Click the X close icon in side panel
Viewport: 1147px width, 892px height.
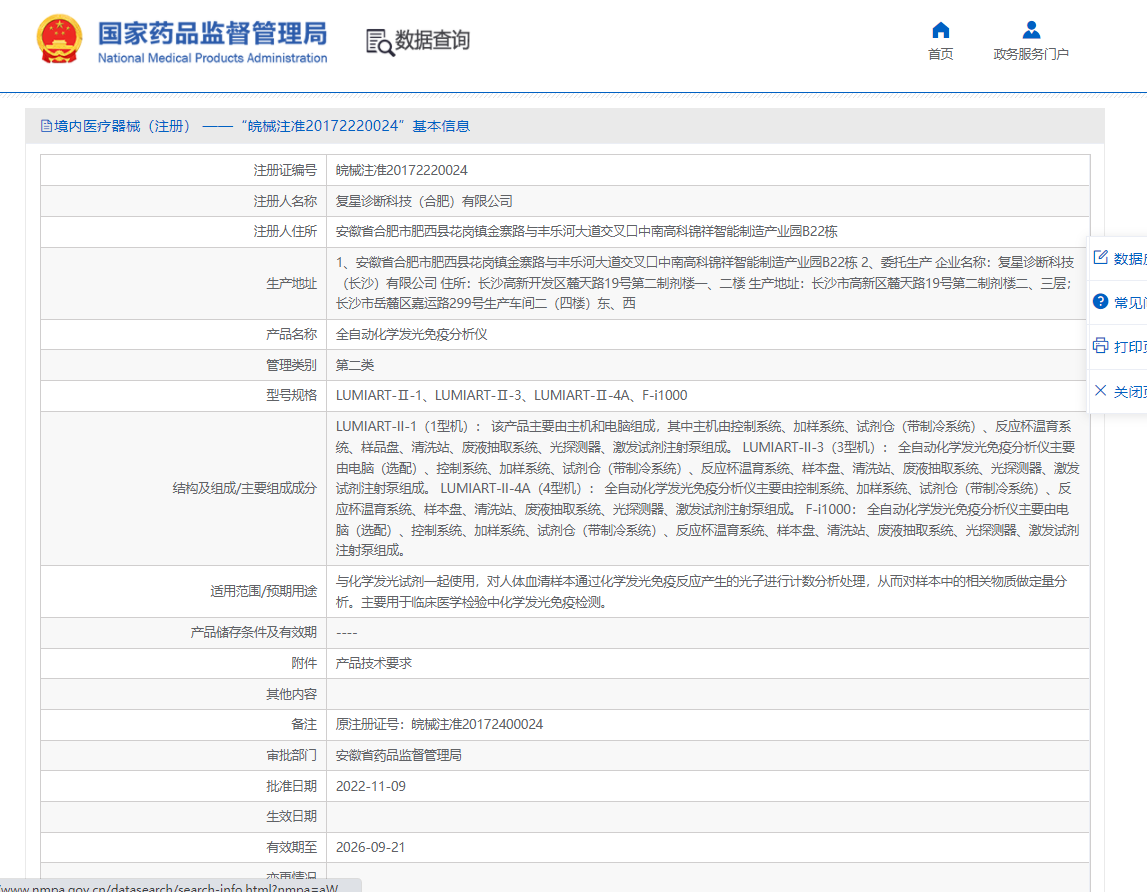[1100, 390]
